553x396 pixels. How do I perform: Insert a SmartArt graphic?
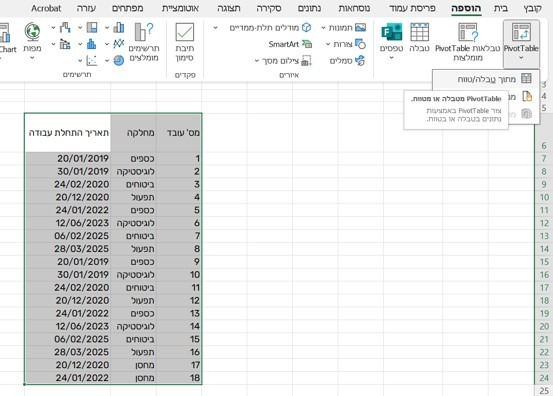(290, 44)
